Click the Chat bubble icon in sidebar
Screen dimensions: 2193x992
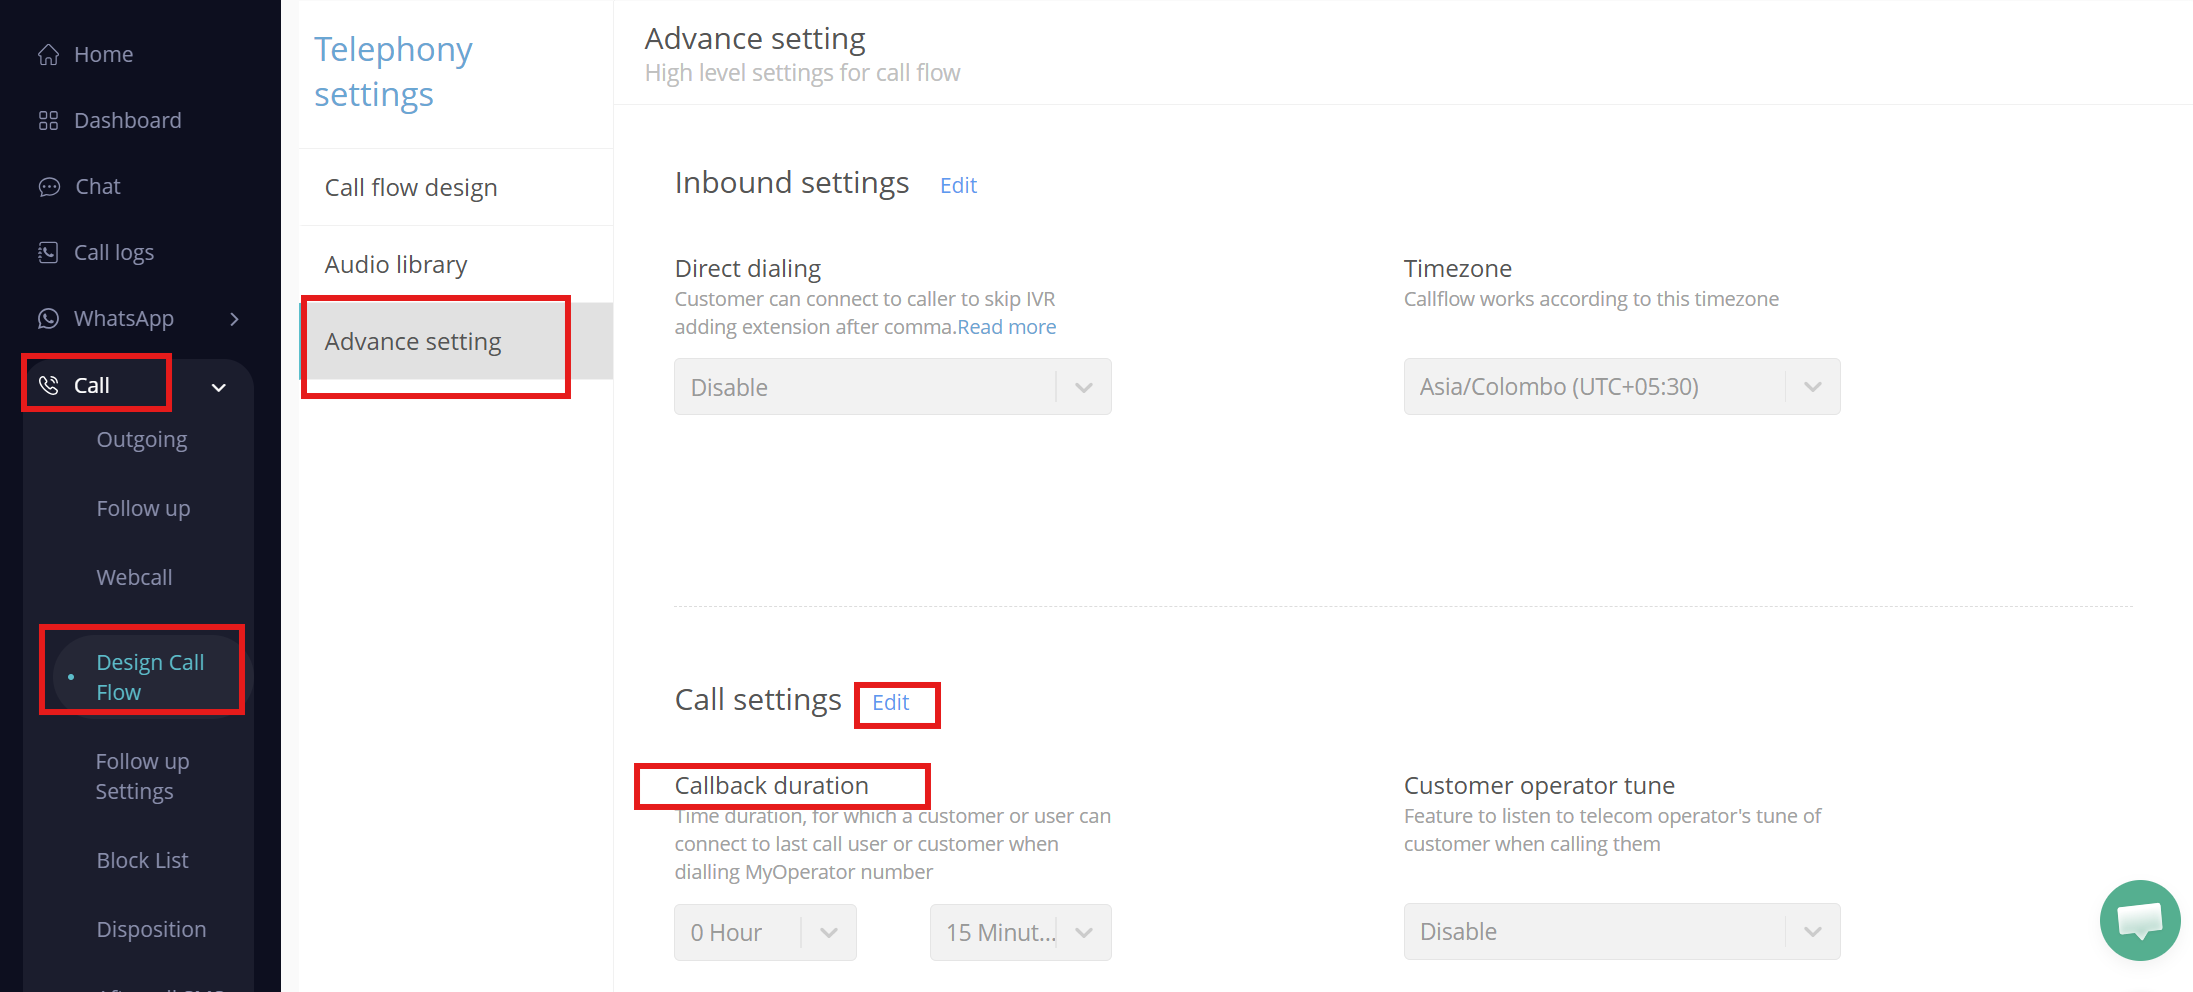tap(49, 187)
